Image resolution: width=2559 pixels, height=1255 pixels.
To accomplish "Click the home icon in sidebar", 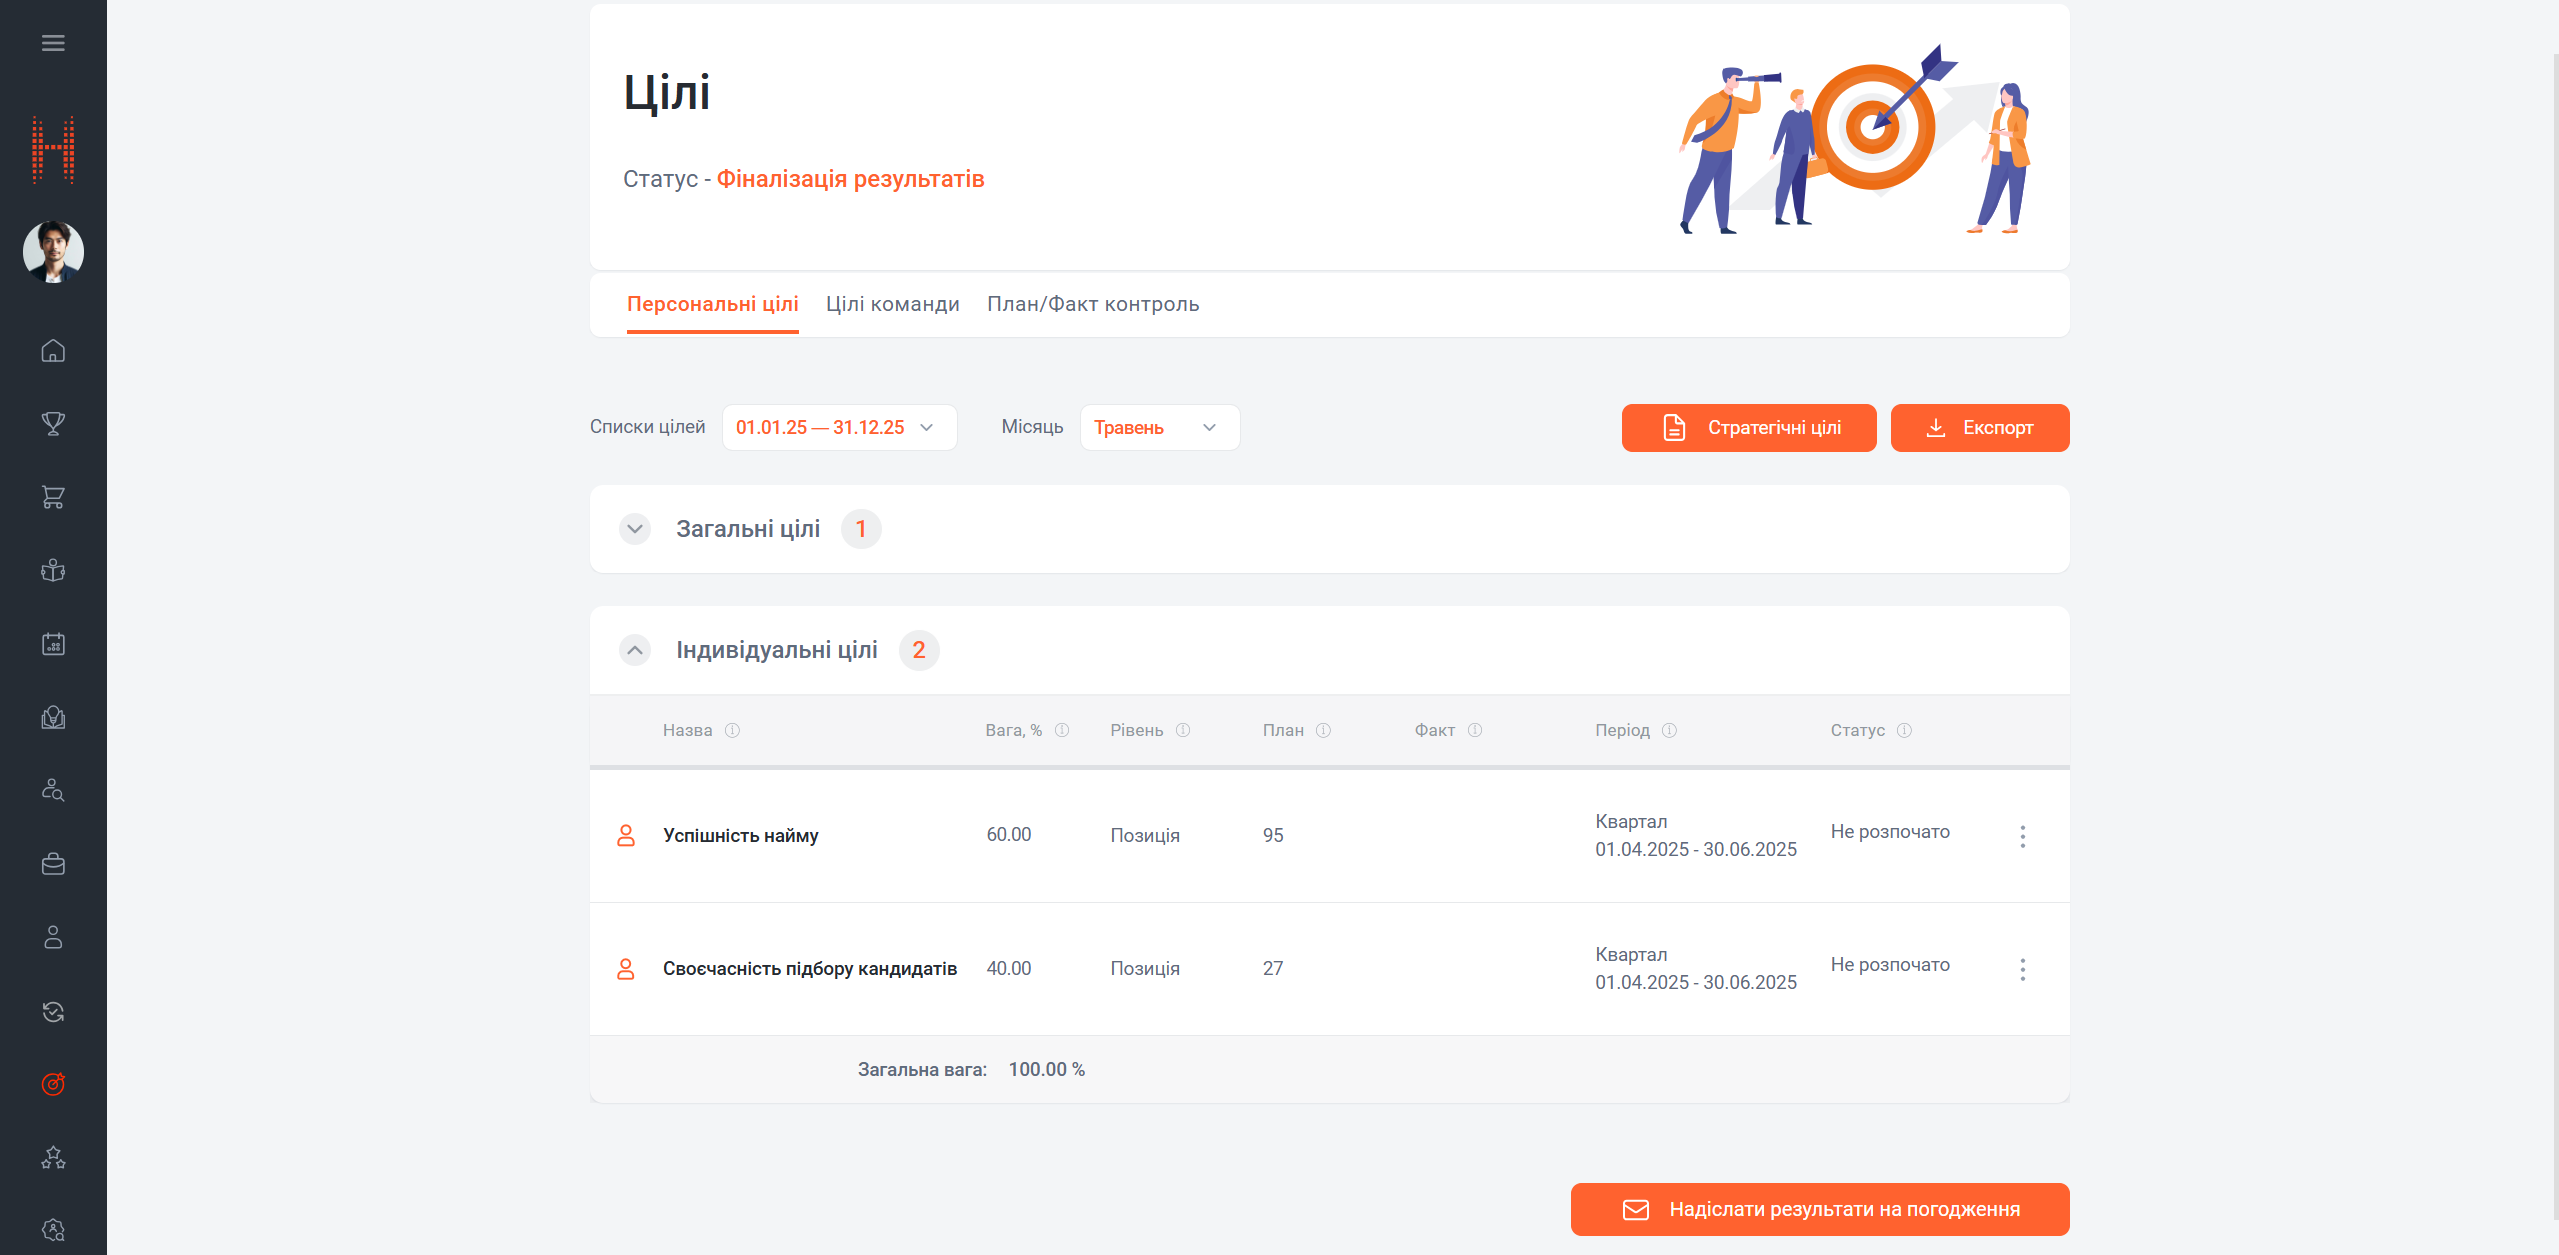I will coord(53,351).
